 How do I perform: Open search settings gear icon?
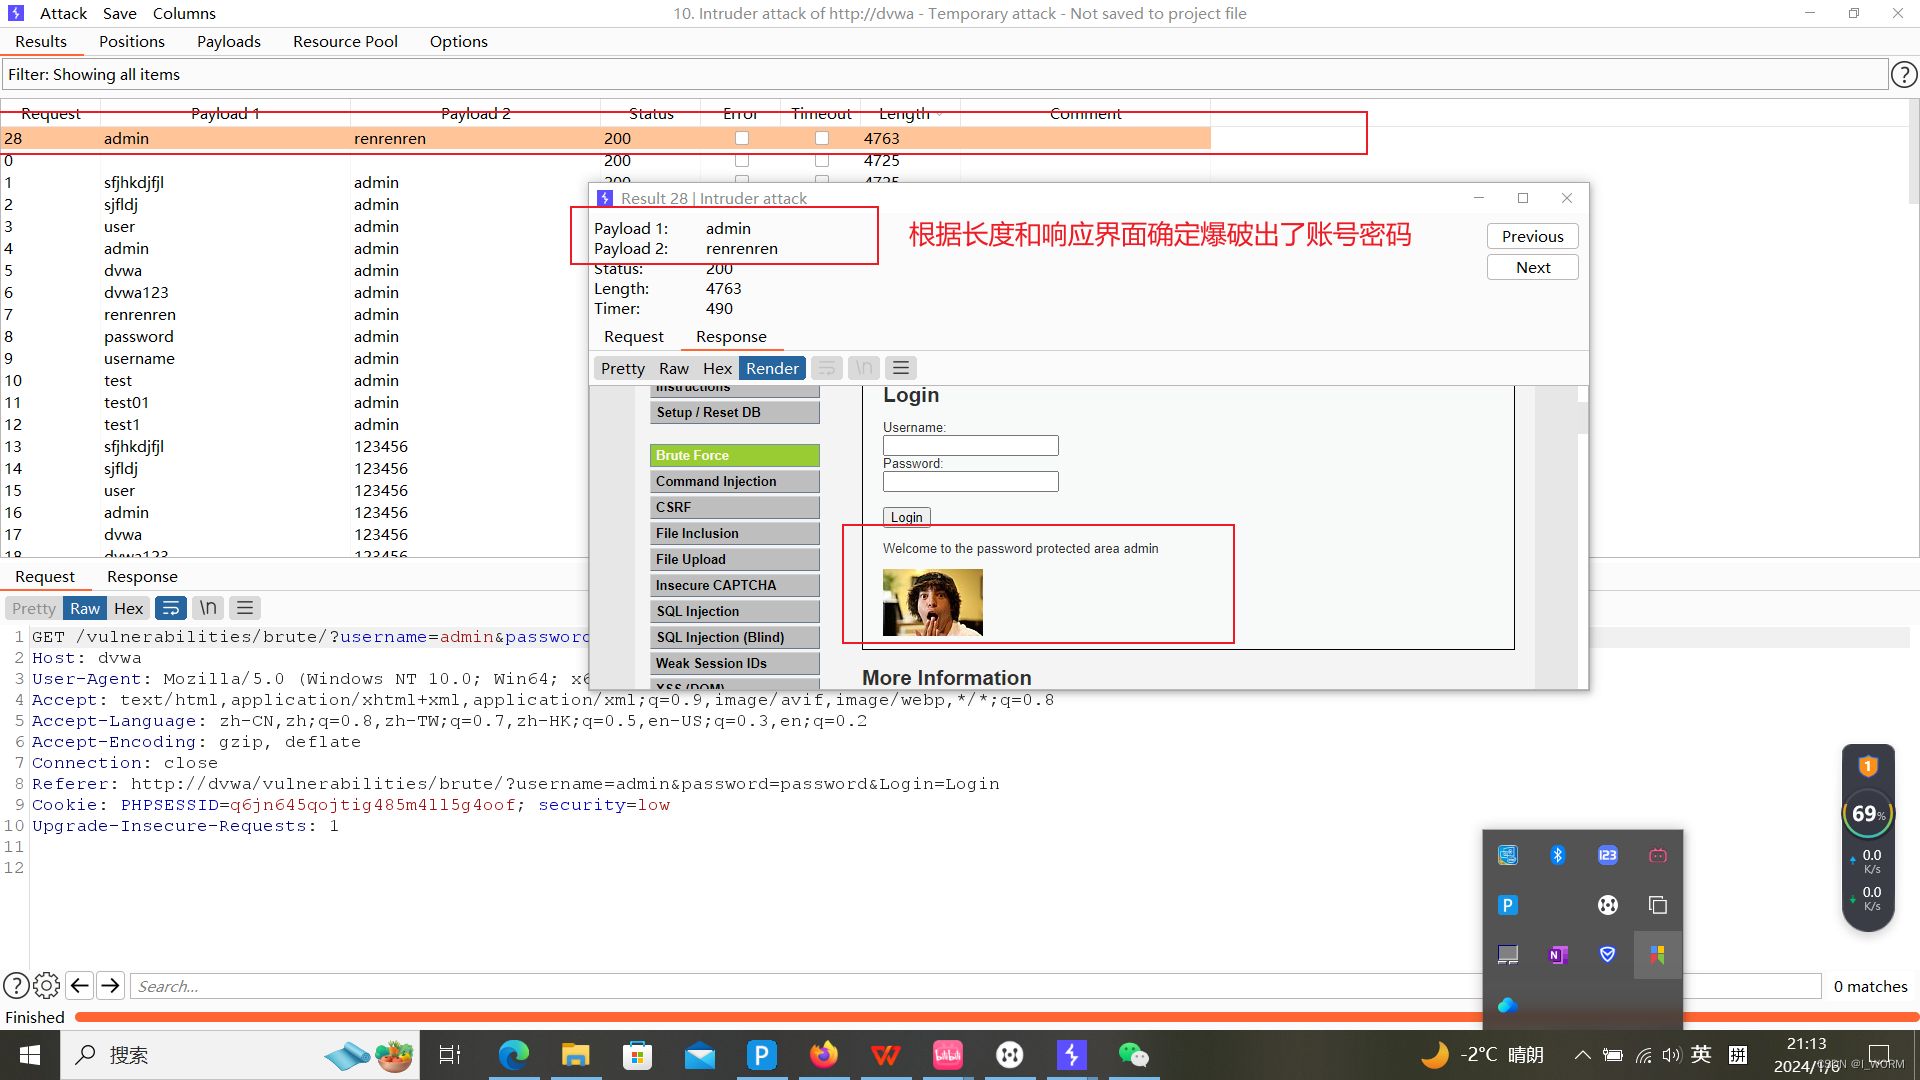pos(46,986)
